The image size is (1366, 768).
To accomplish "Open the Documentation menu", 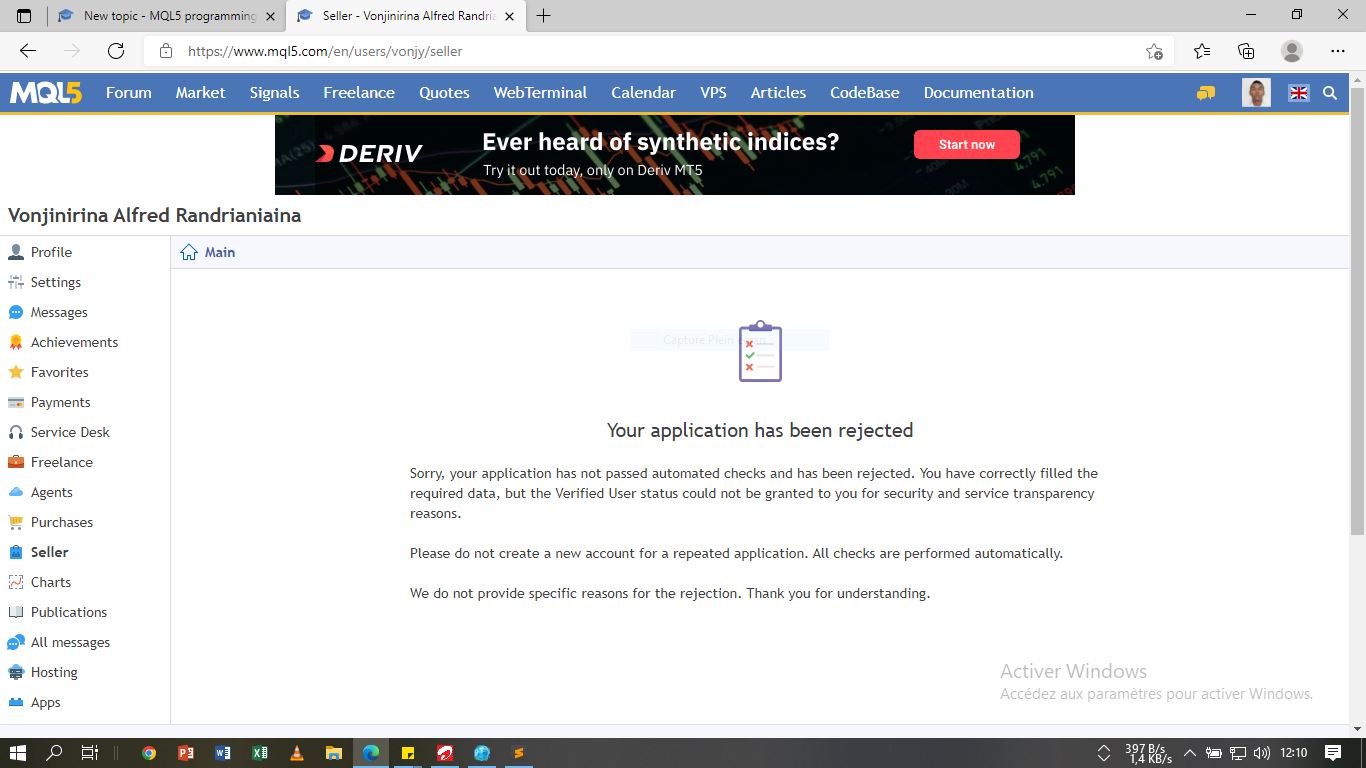I will 978,93.
